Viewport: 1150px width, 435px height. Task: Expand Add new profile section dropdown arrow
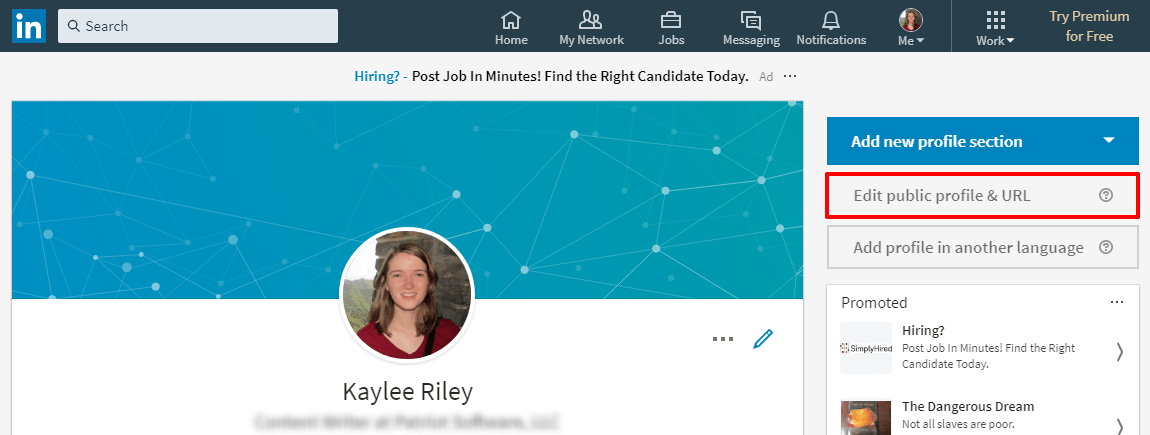coord(1108,141)
